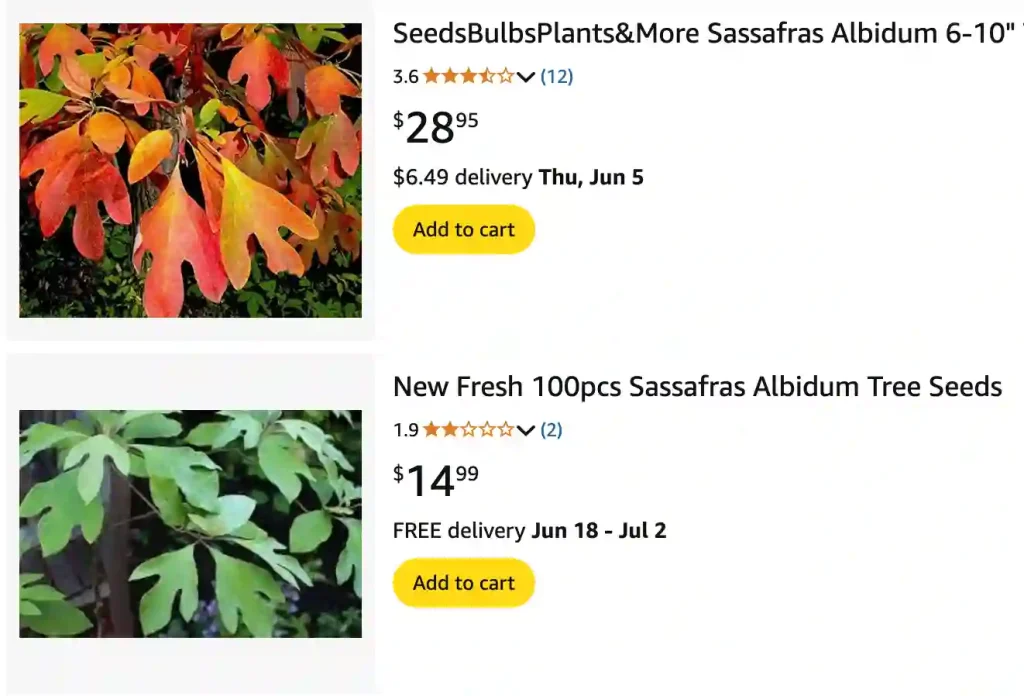
Task: Open the New Fresh 100pcs Sassafras Albidum listing
Action: (x=698, y=387)
